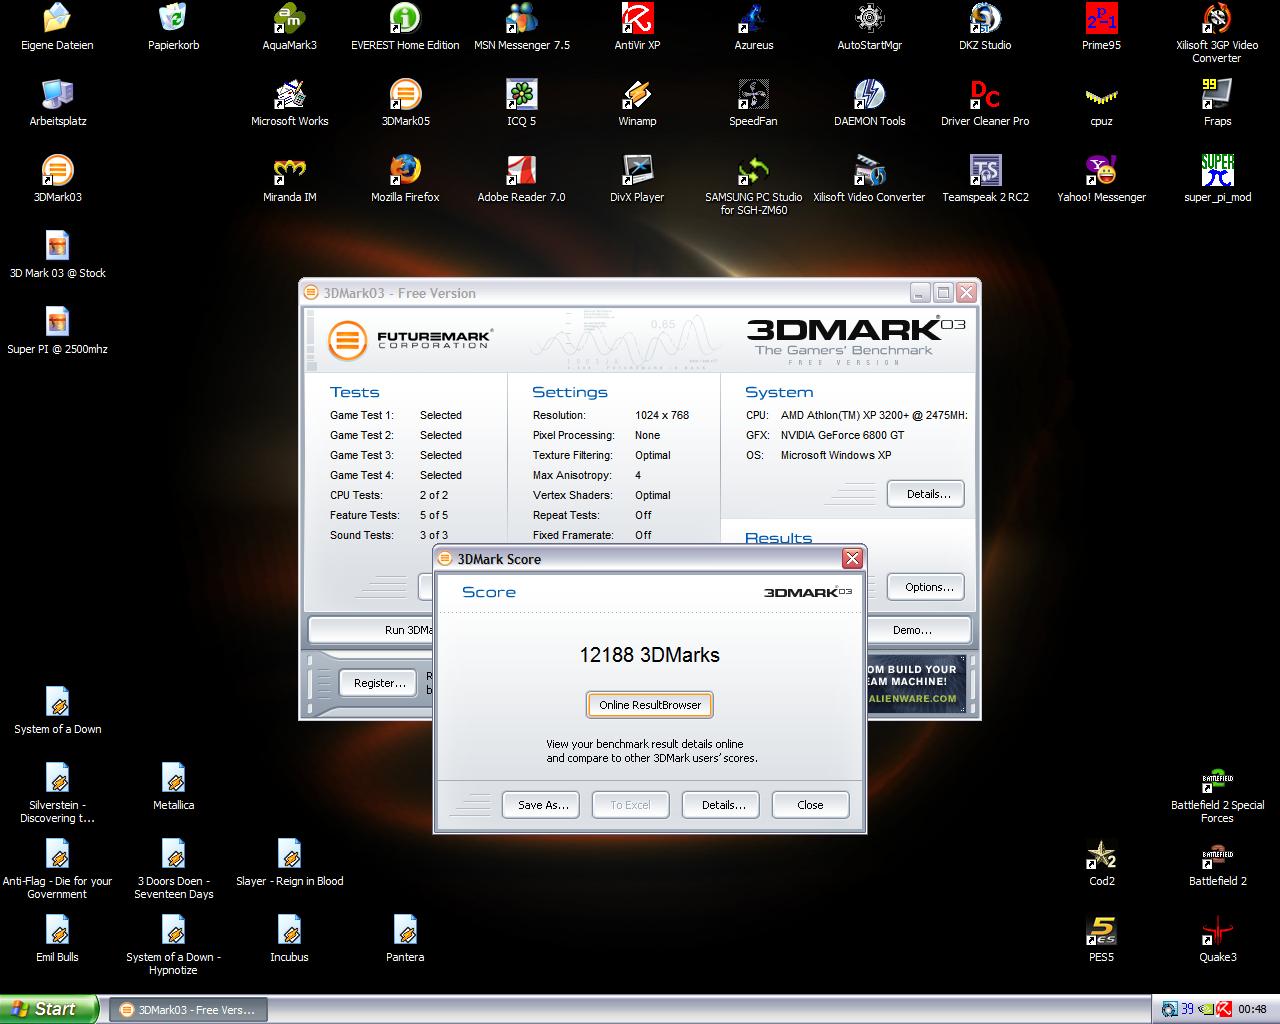Open 3DMark05 desktop shortcut
The image size is (1280, 1024).
click(x=405, y=103)
